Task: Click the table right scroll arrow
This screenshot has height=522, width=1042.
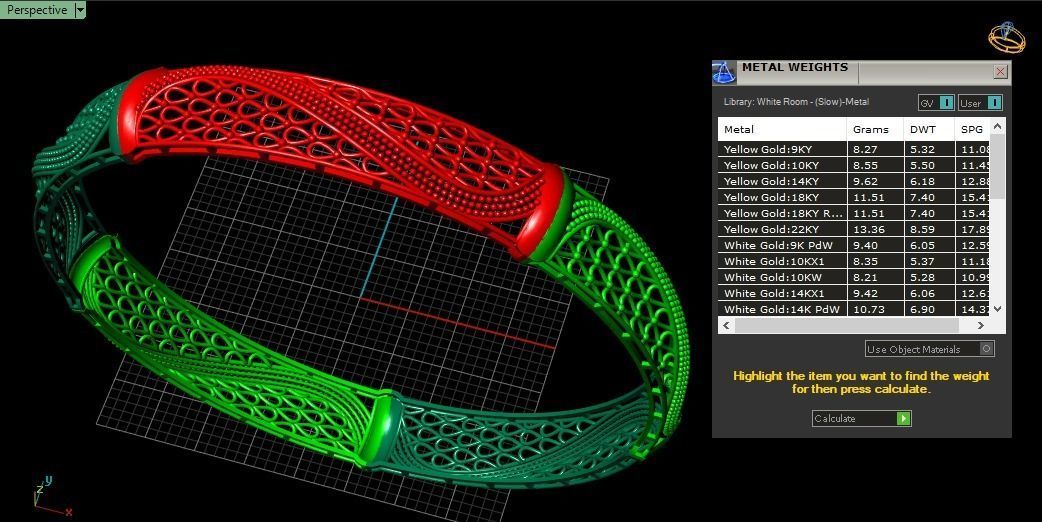Action: (x=981, y=325)
